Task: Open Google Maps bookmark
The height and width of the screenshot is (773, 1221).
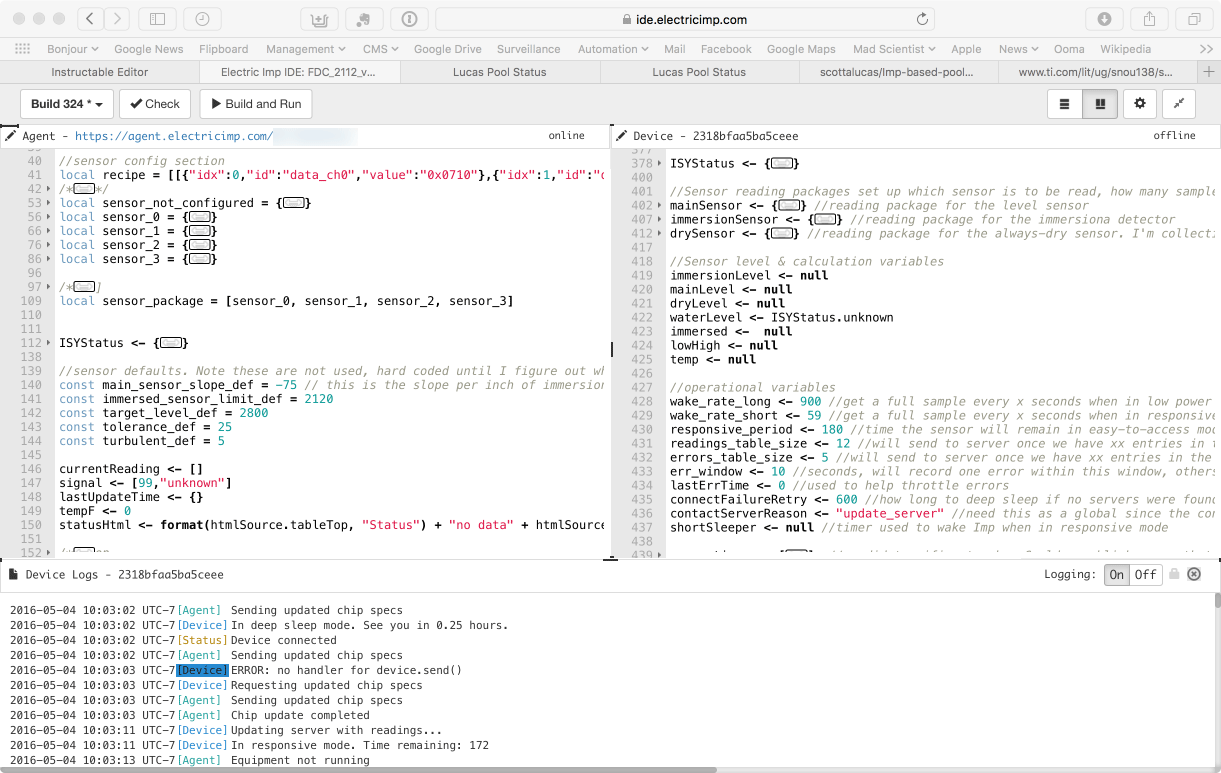Action: click(801, 49)
